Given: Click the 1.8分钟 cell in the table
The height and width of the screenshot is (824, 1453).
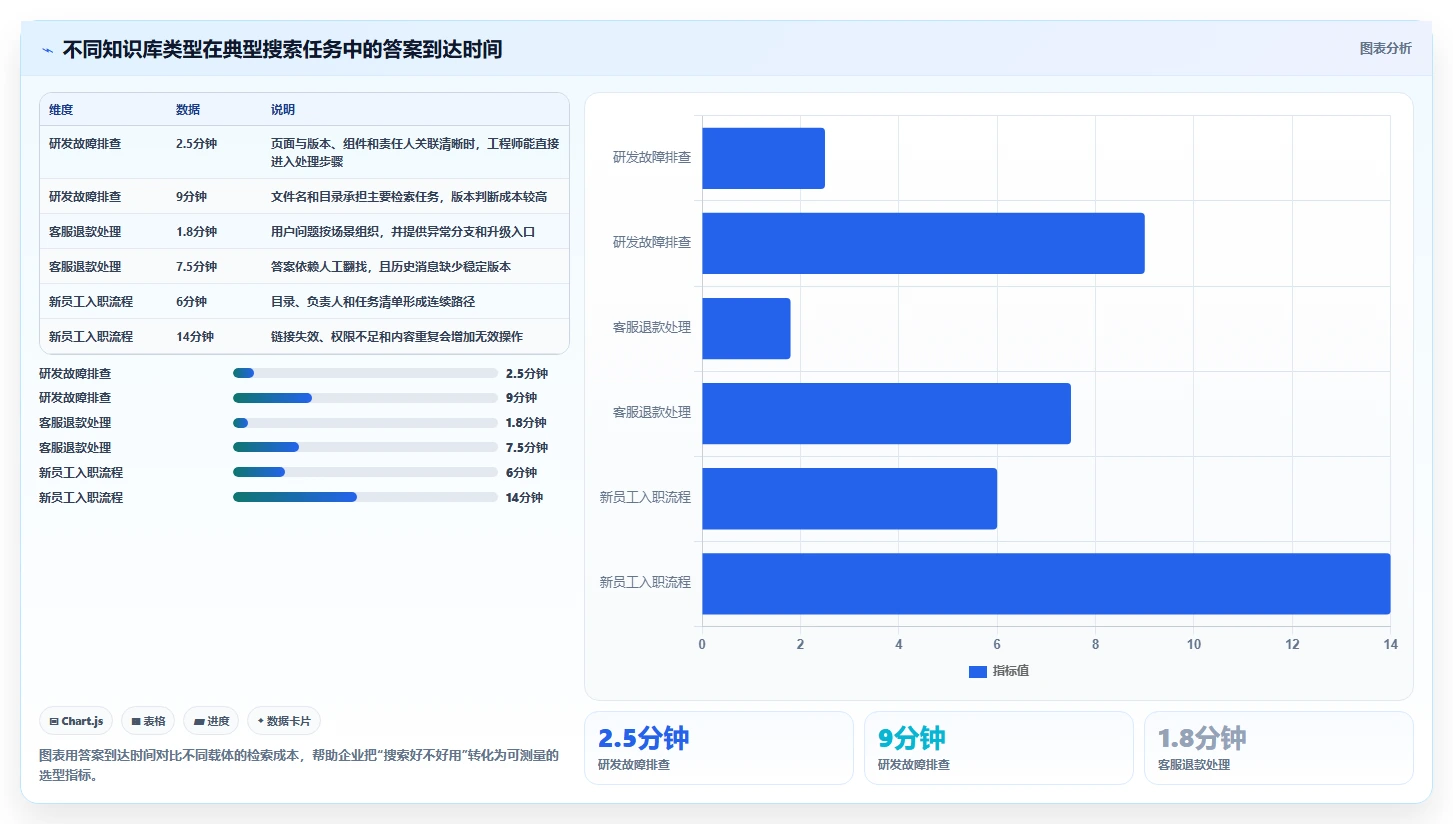Looking at the screenshot, I should [x=196, y=231].
